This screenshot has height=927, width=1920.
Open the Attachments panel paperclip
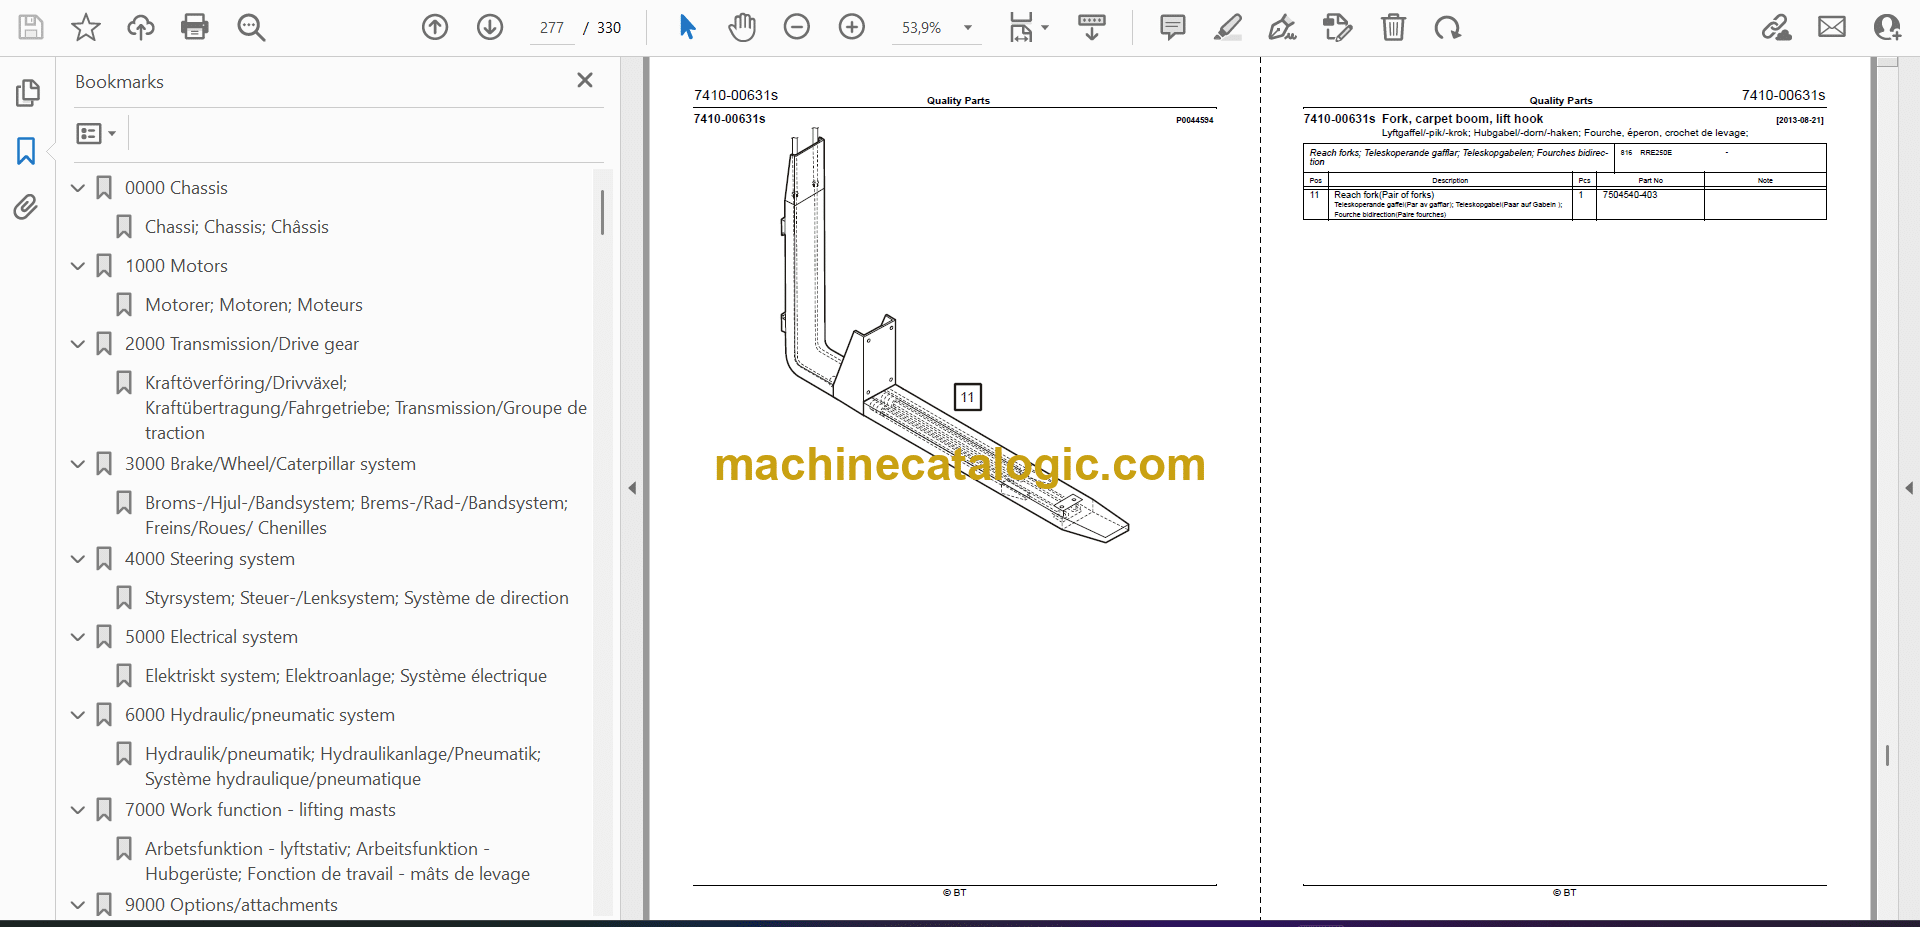(26, 207)
